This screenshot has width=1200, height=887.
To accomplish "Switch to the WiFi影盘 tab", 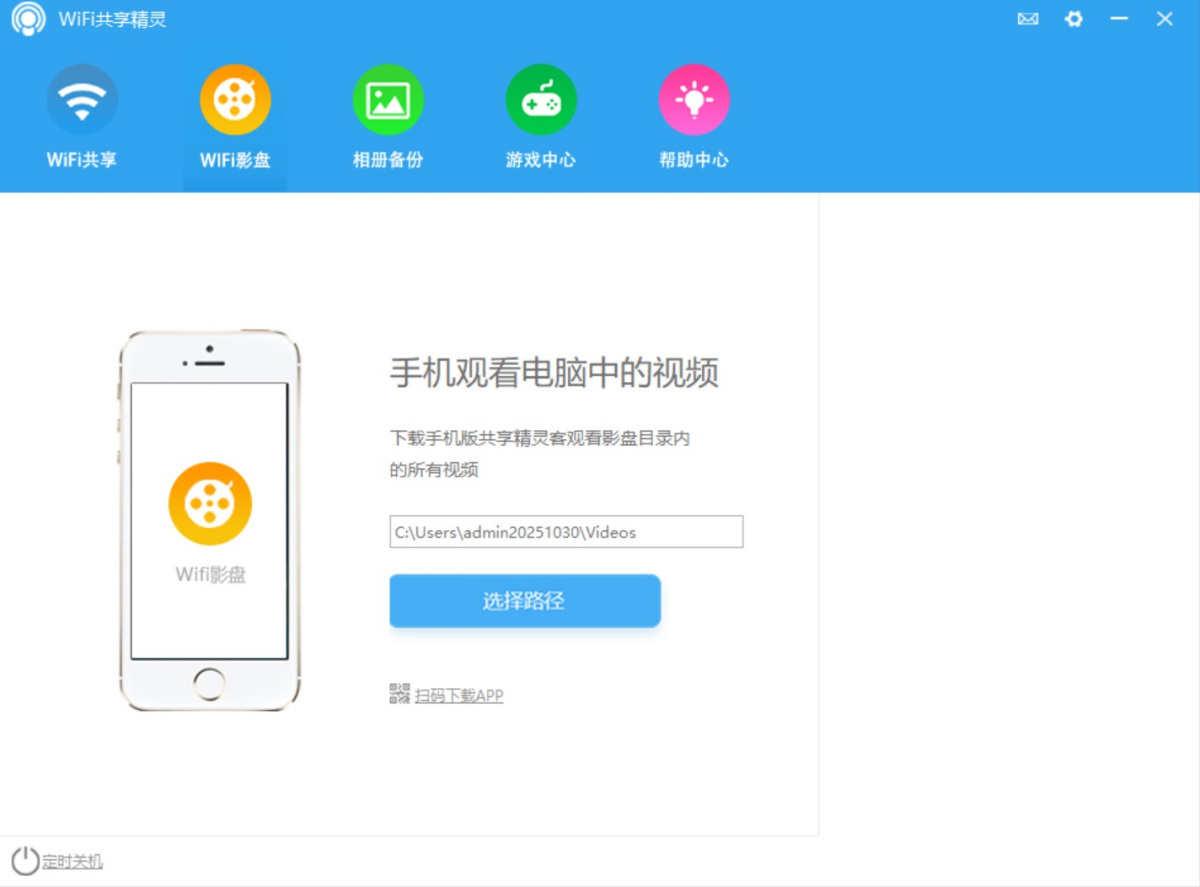I will click(235, 117).
